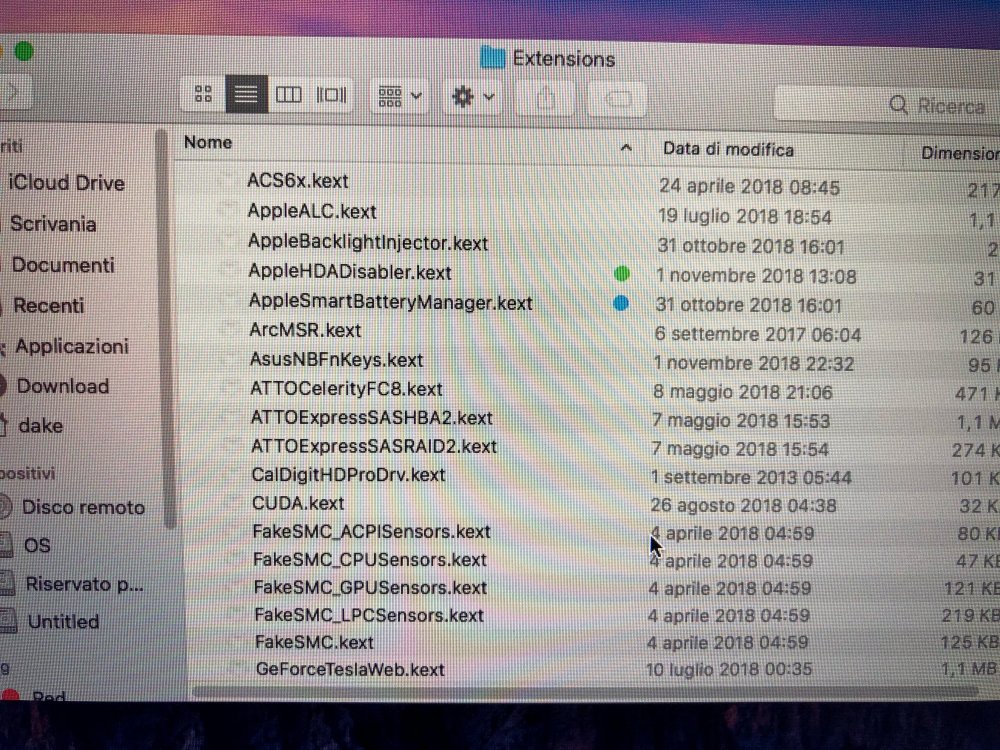Click blue tag dot on AppleSmartBatteryManager row
Viewport: 1000px width, 750px height.
tap(621, 304)
